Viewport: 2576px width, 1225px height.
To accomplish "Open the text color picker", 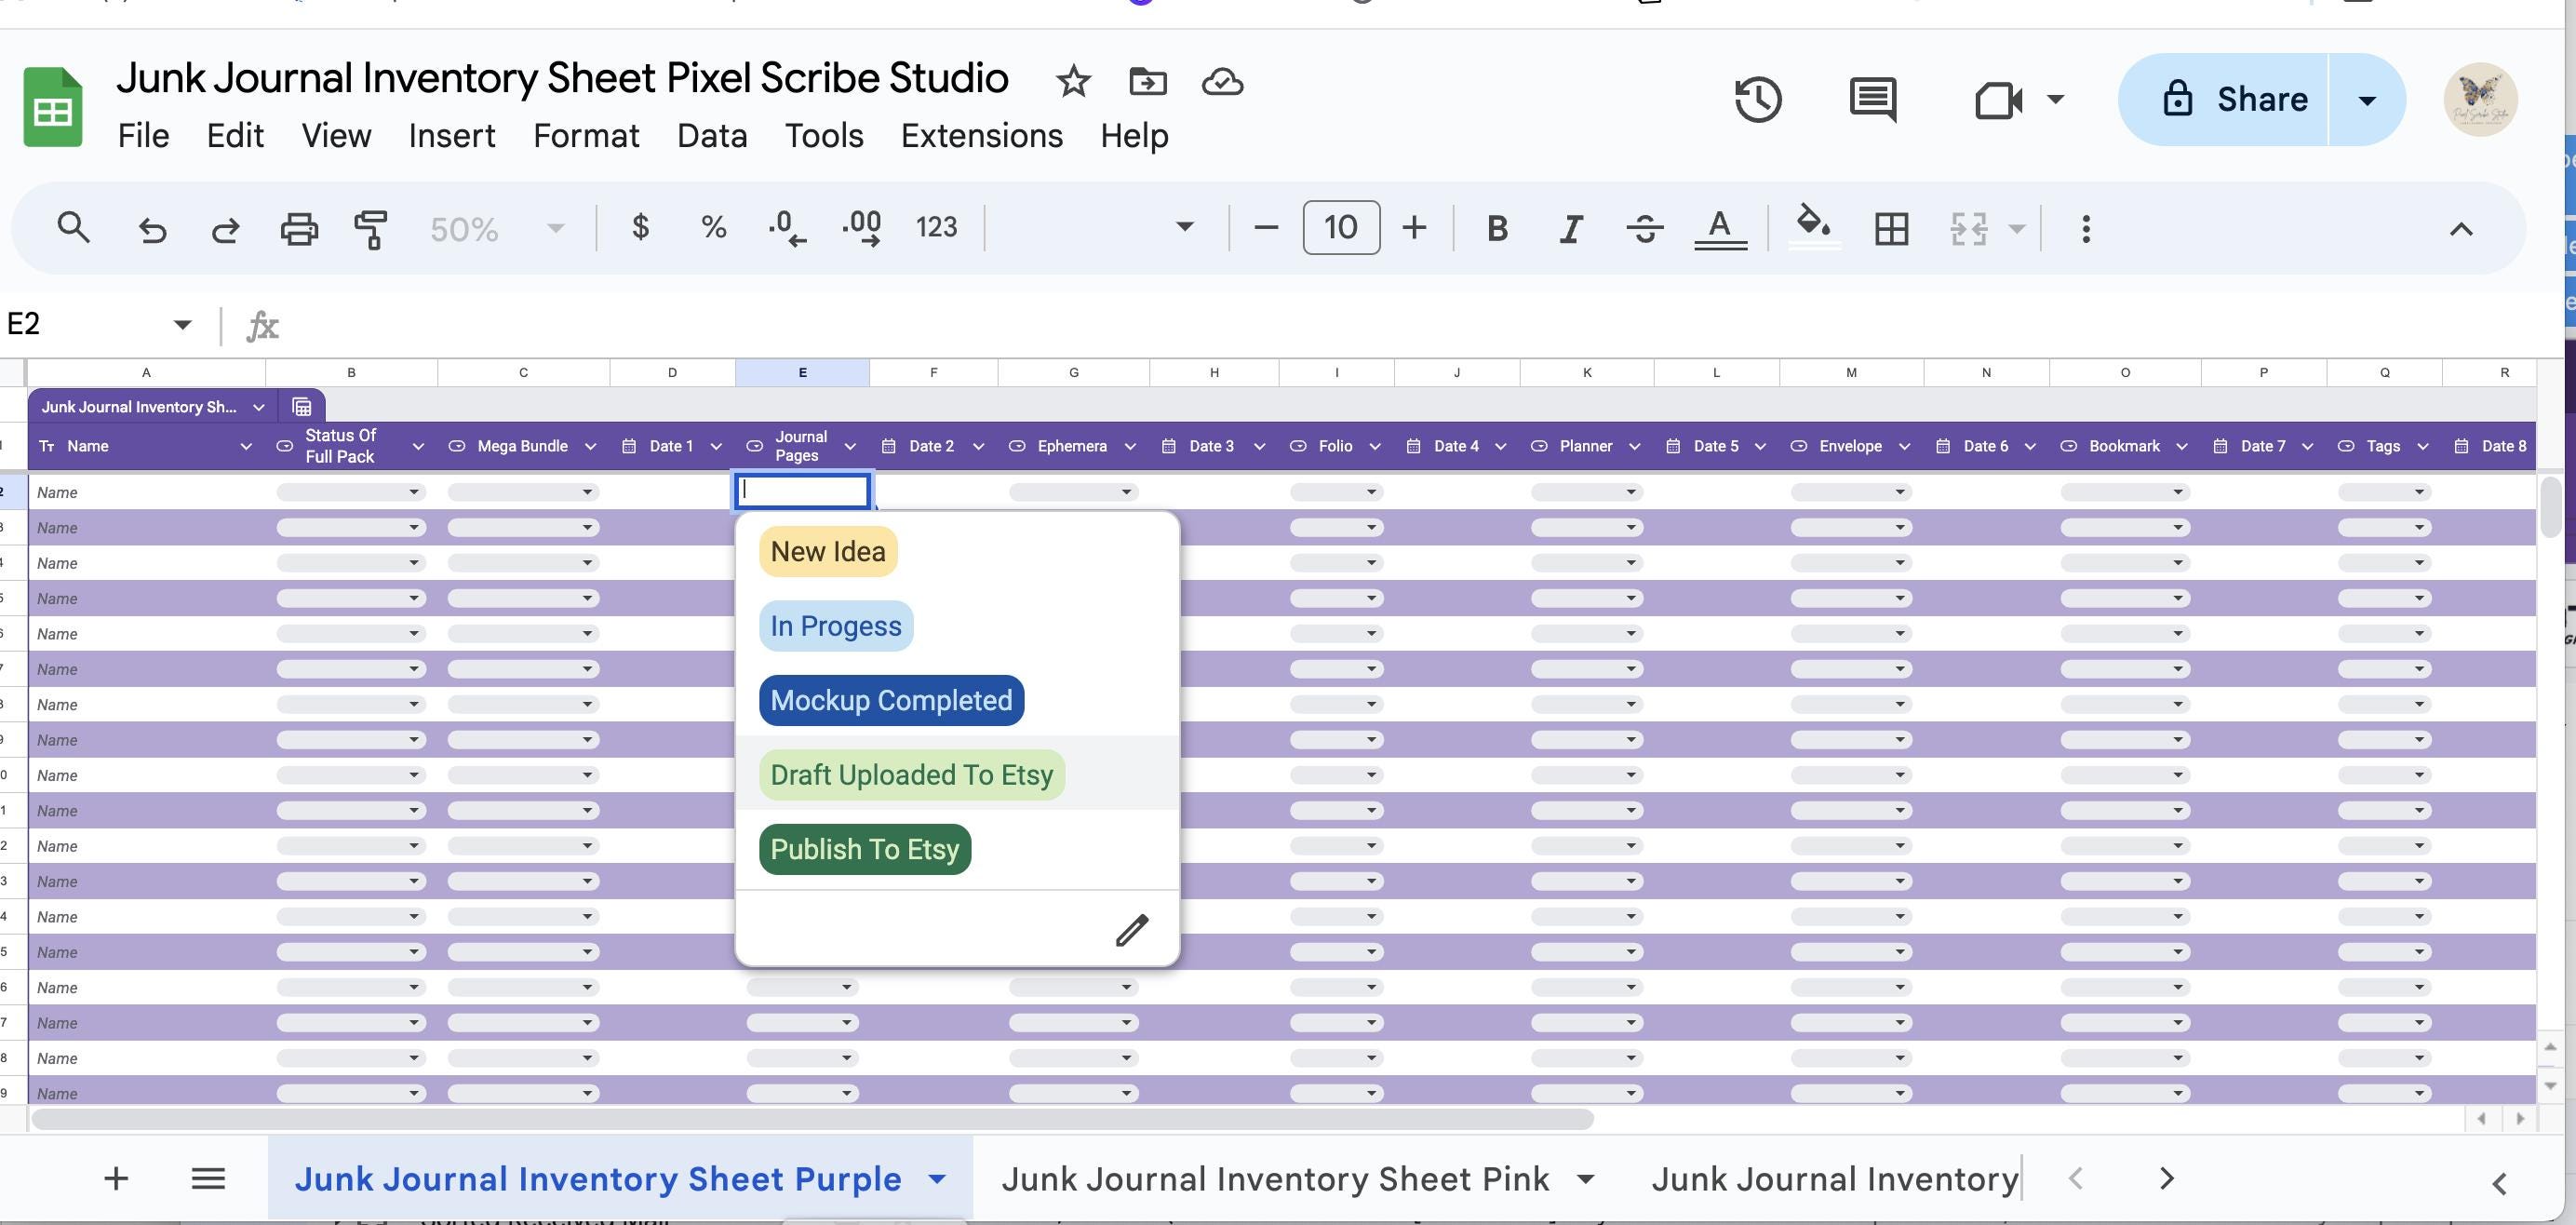I will coord(1719,228).
